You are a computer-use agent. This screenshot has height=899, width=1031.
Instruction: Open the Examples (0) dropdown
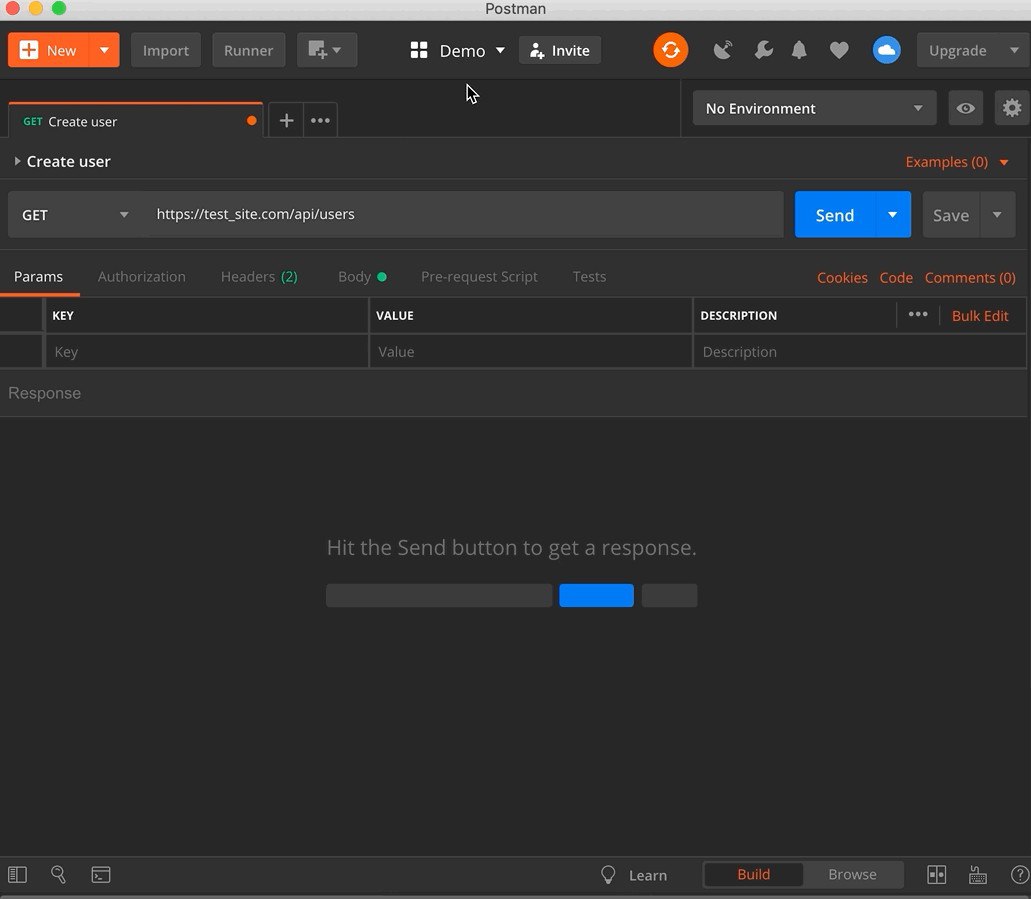[x=956, y=162]
